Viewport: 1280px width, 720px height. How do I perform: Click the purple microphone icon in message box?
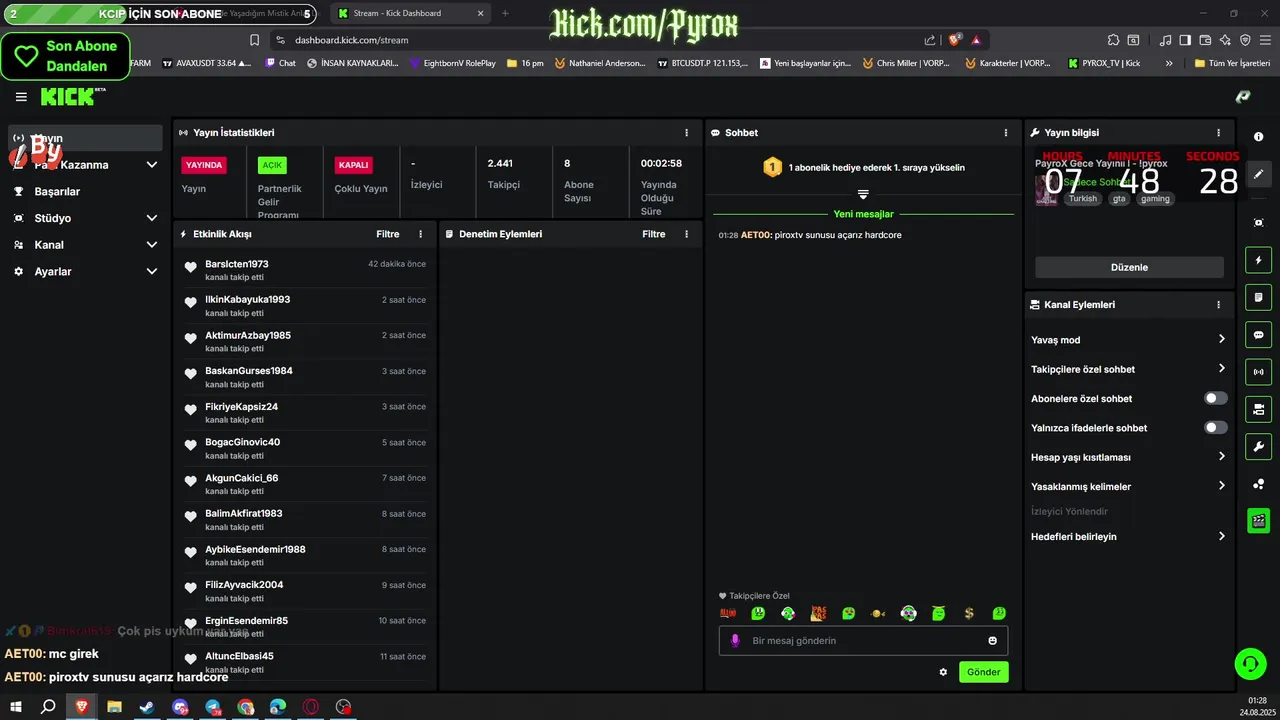(x=735, y=640)
